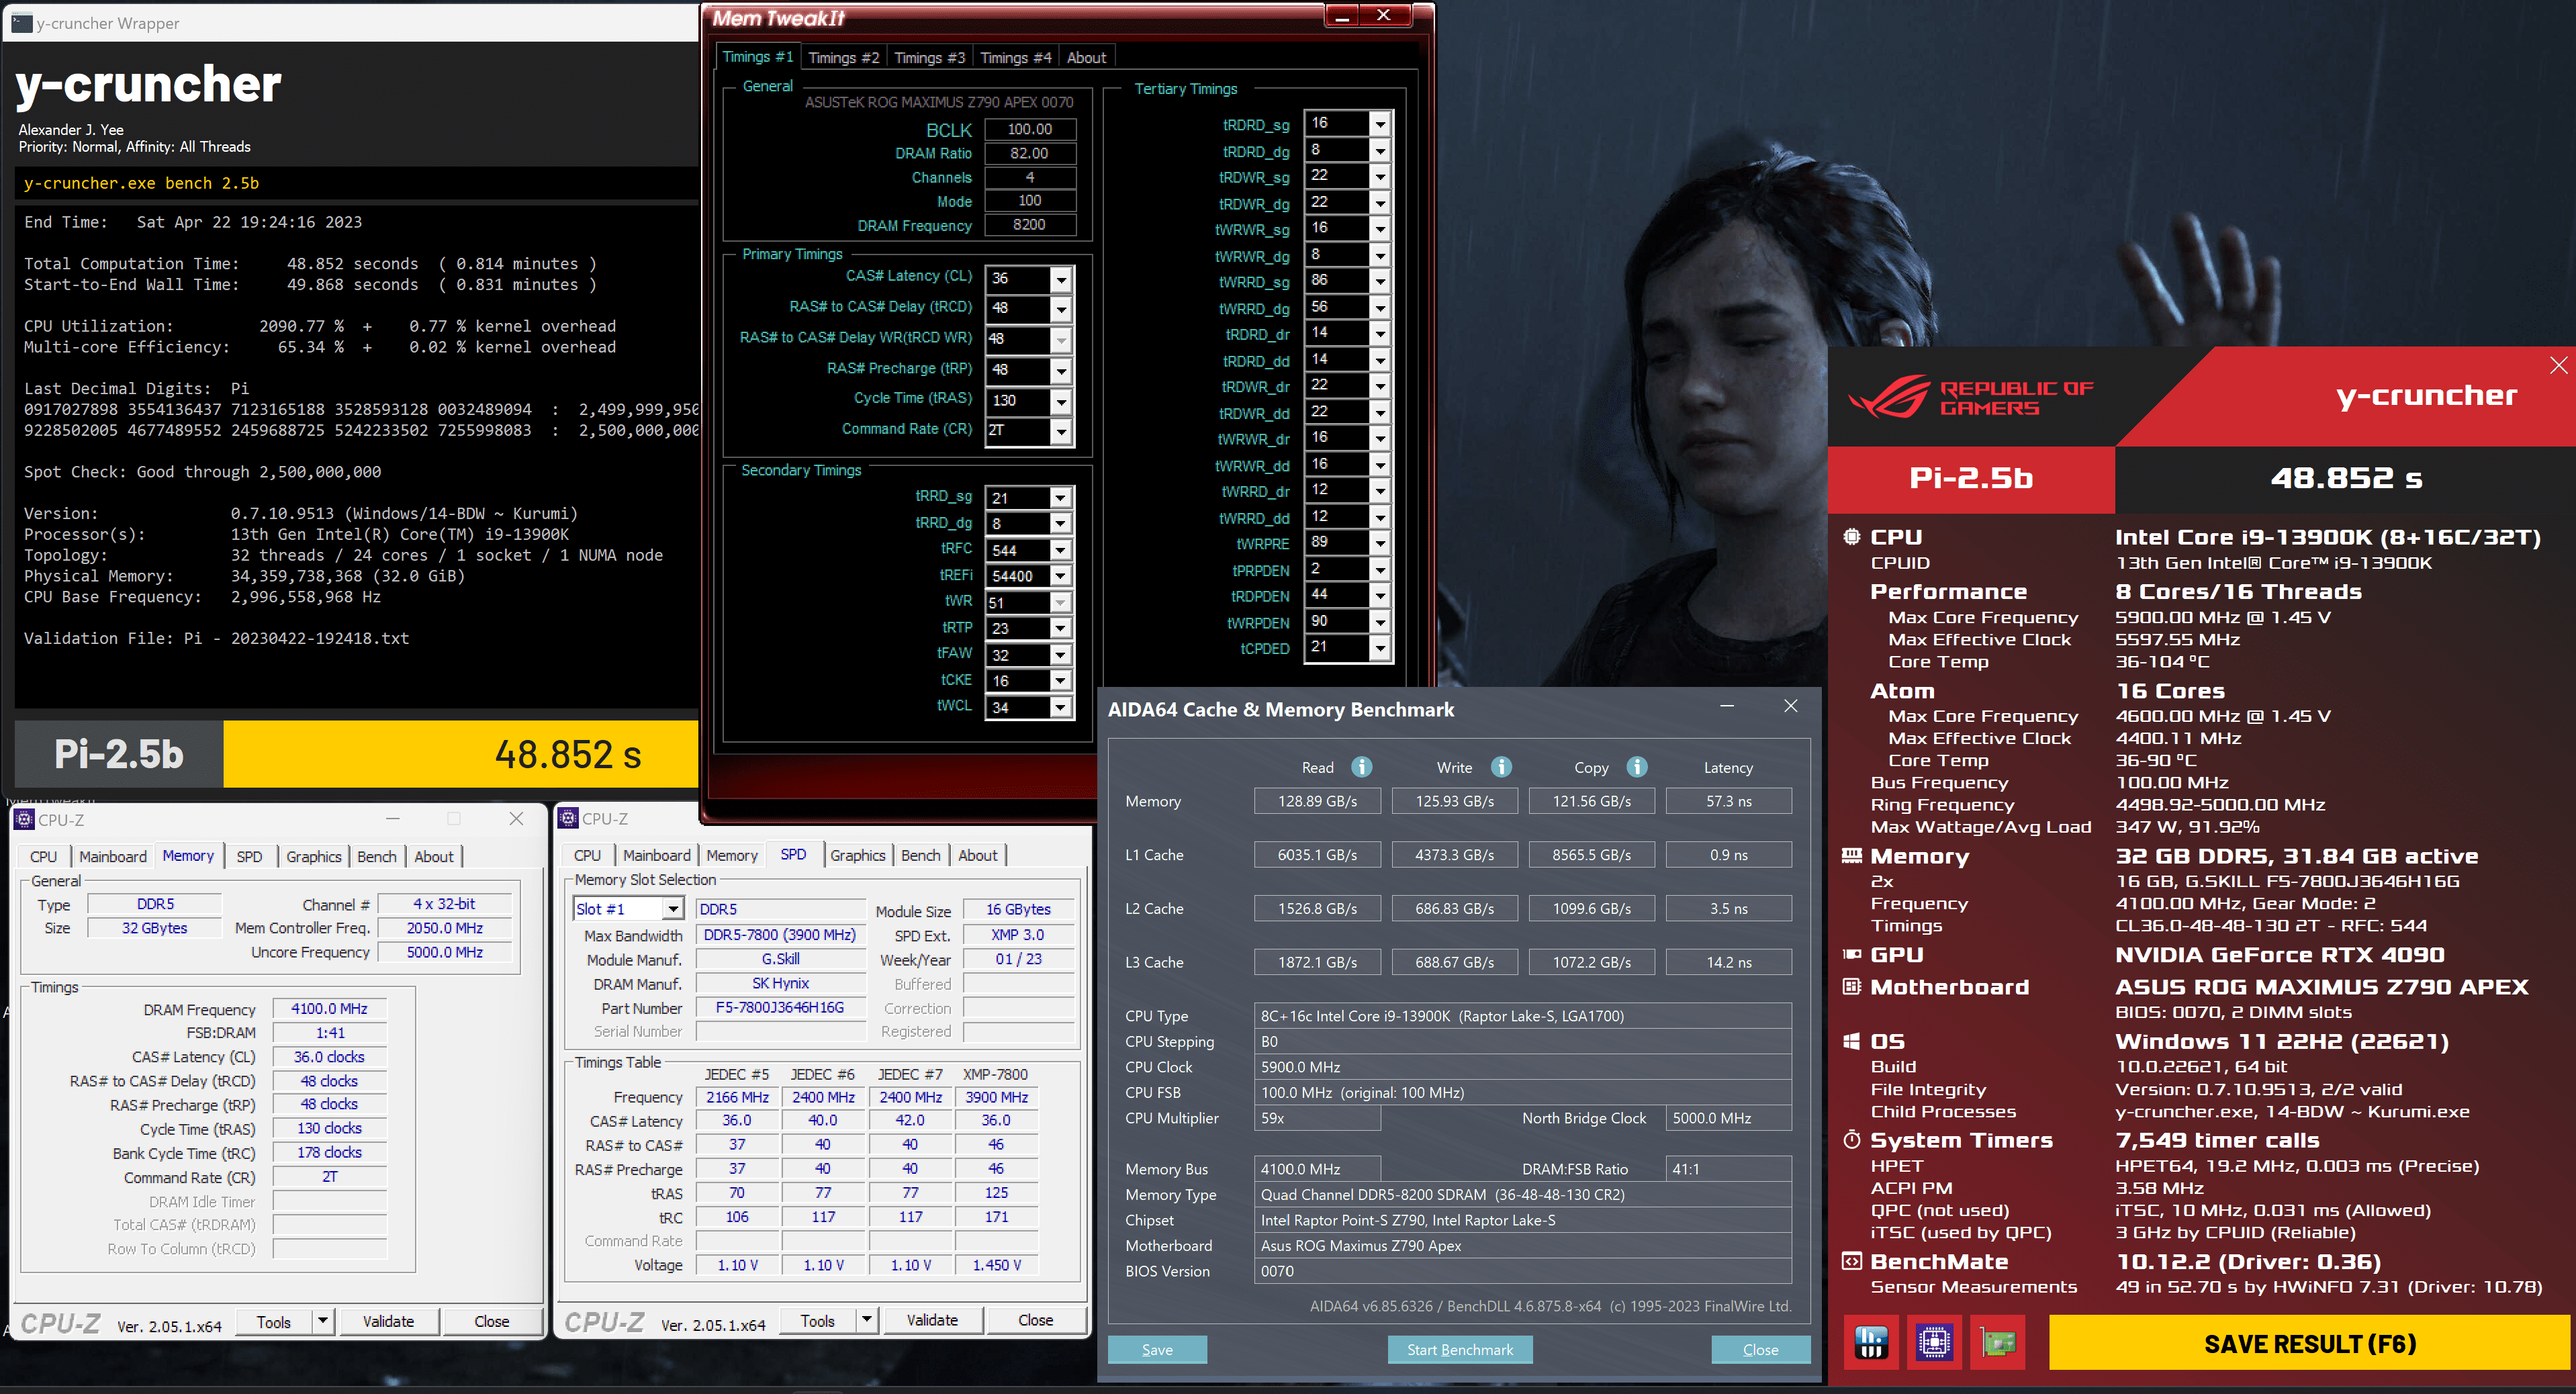Click the BenchMate section icon
This screenshot has height=1394, width=2576.
coord(1852,1261)
